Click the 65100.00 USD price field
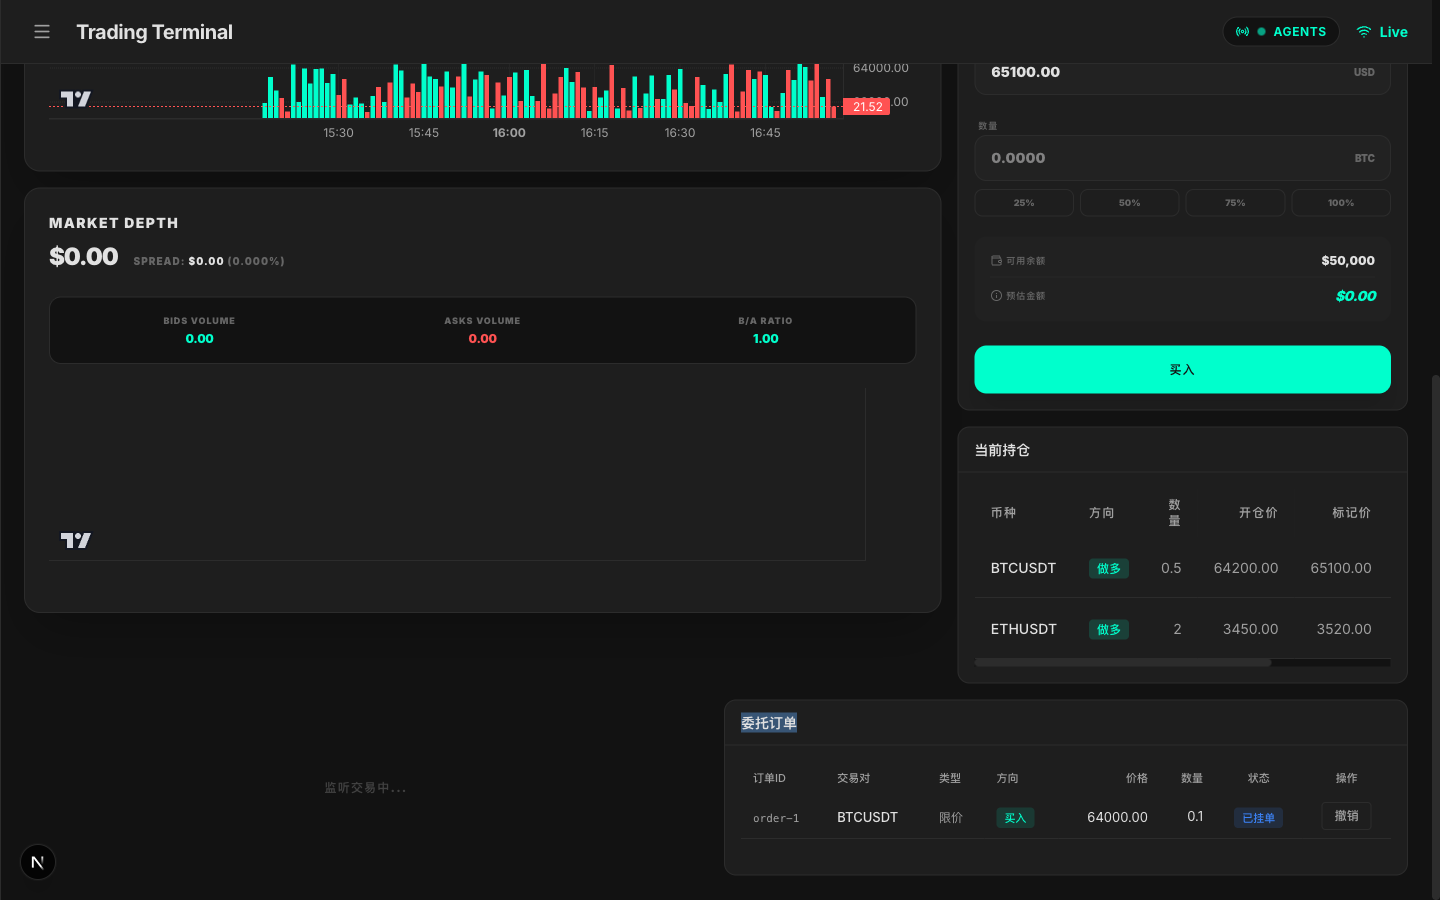The width and height of the screenshot is (1440, 900). [x=1160, y=73]
